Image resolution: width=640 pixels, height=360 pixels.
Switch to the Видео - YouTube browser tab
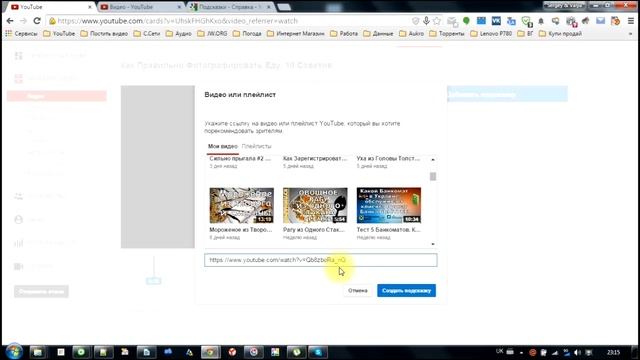[x=140, y=7]
